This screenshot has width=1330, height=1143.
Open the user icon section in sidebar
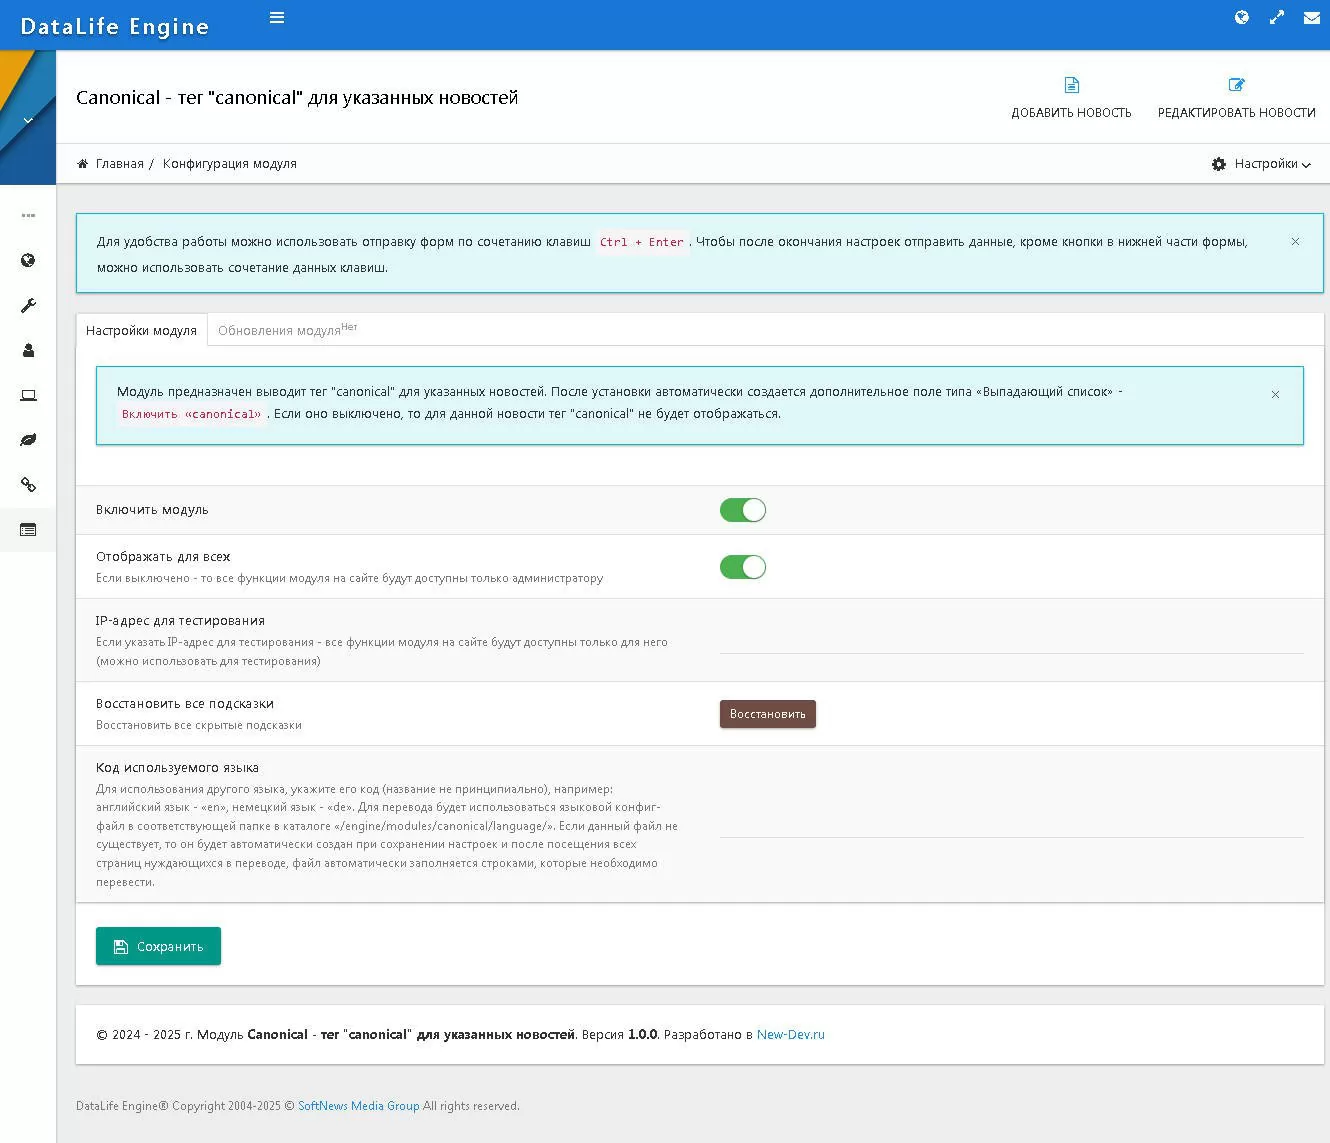(28, 350)
